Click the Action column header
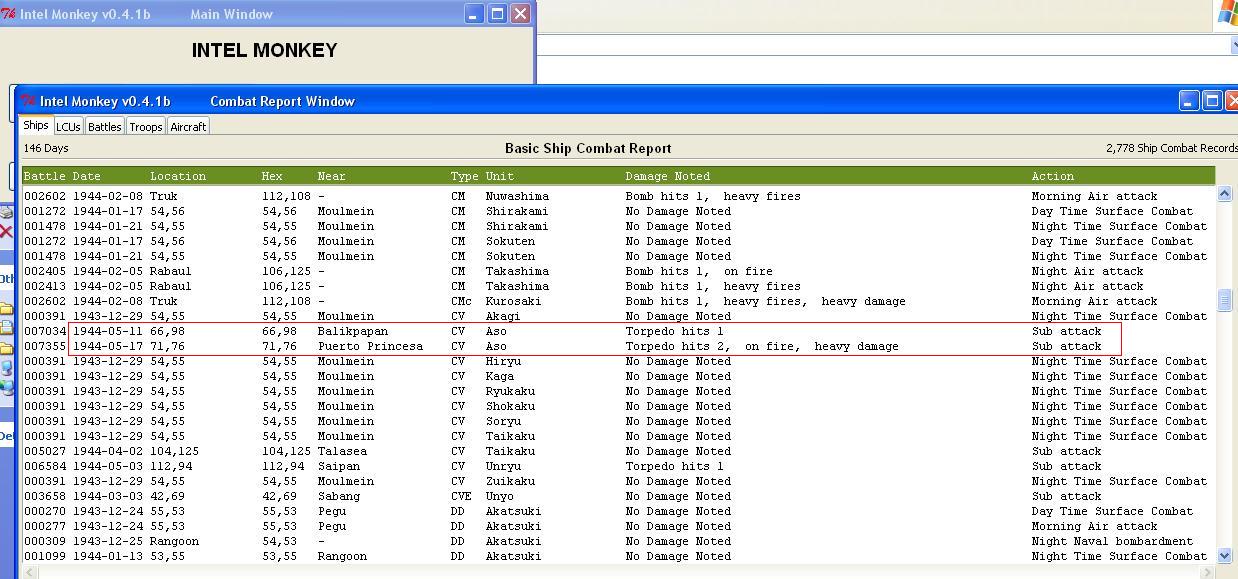Viewport: 1238px width, 579px height. (1052, 176)
